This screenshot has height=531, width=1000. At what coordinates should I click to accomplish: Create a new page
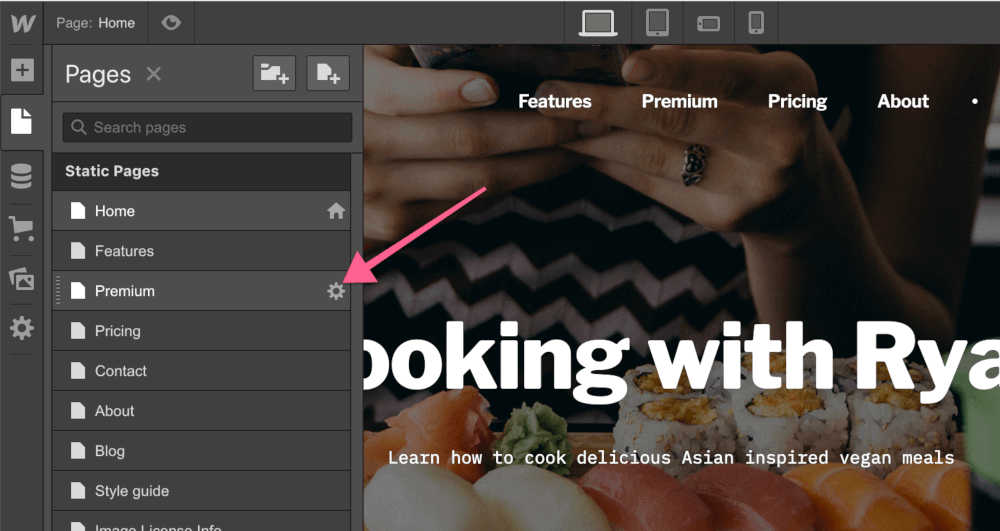pyautogui.click(x=327, y=74)
